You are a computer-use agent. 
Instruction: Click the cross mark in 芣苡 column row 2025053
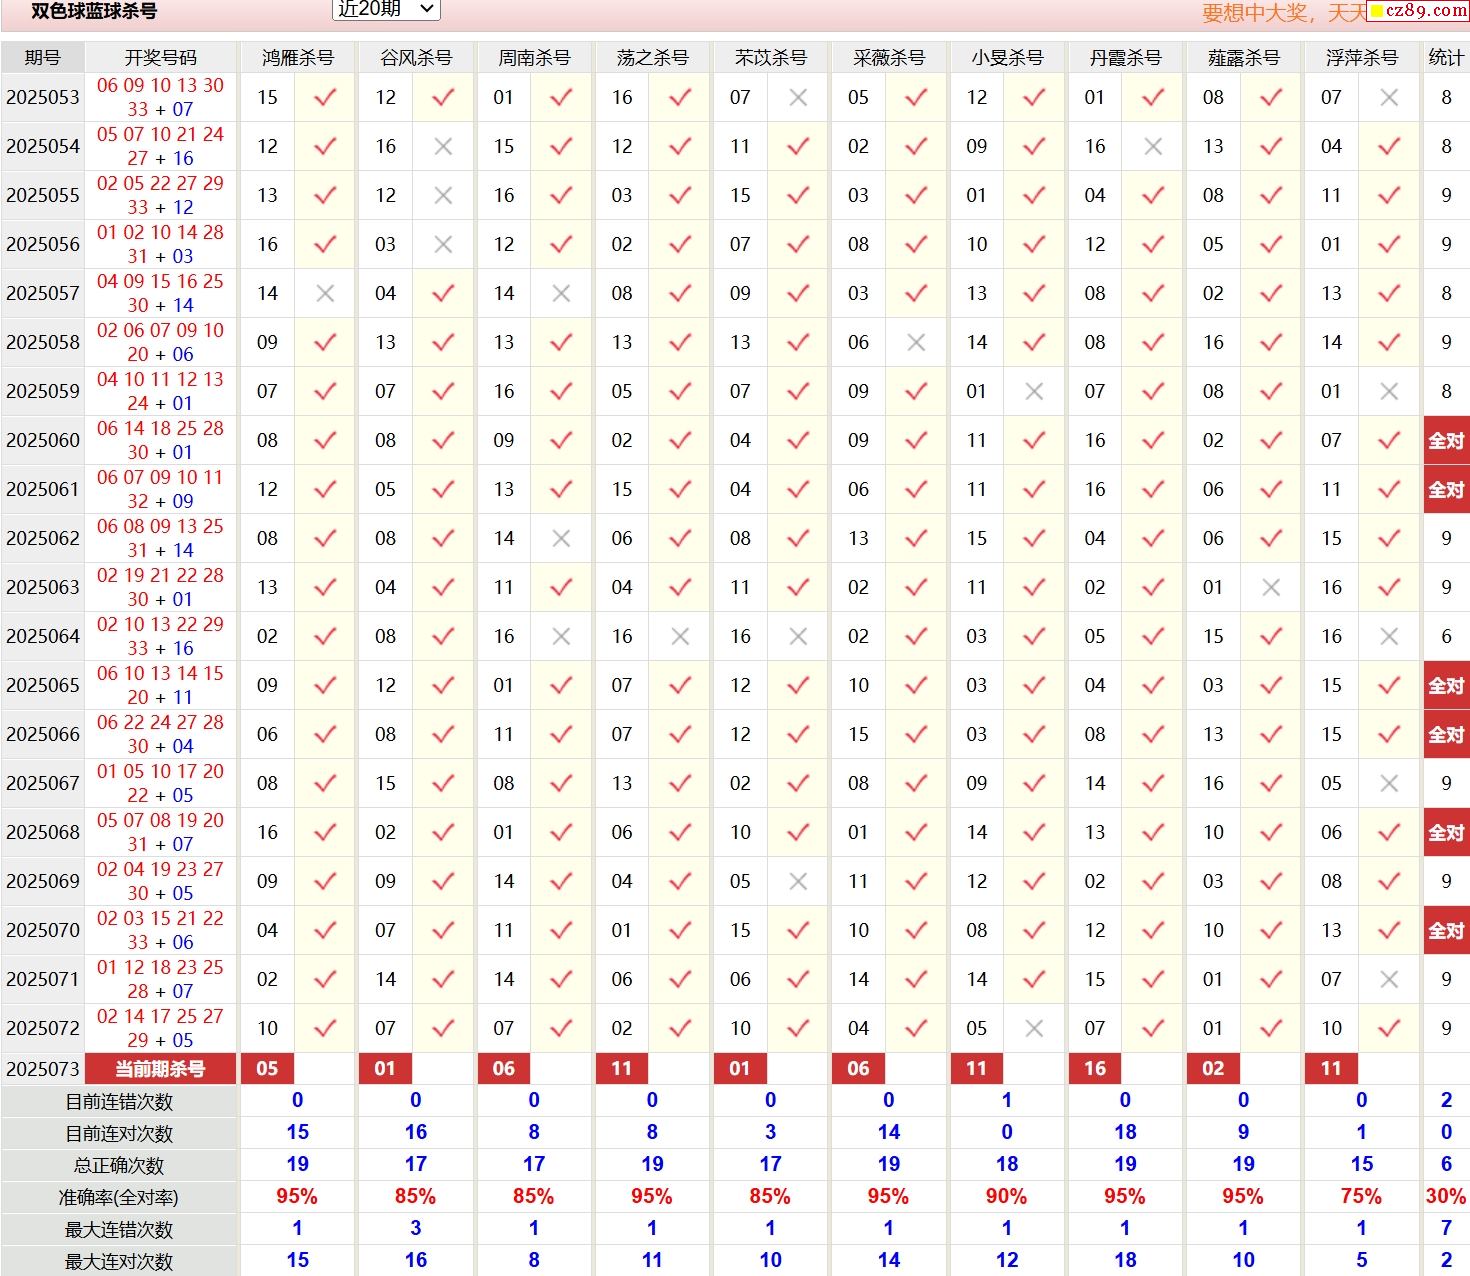coord(798,97)
